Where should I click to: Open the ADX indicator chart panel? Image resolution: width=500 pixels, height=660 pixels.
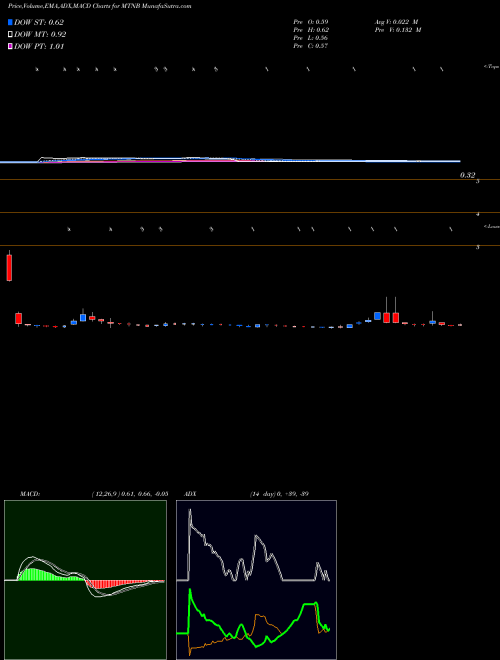pos(256,580)
